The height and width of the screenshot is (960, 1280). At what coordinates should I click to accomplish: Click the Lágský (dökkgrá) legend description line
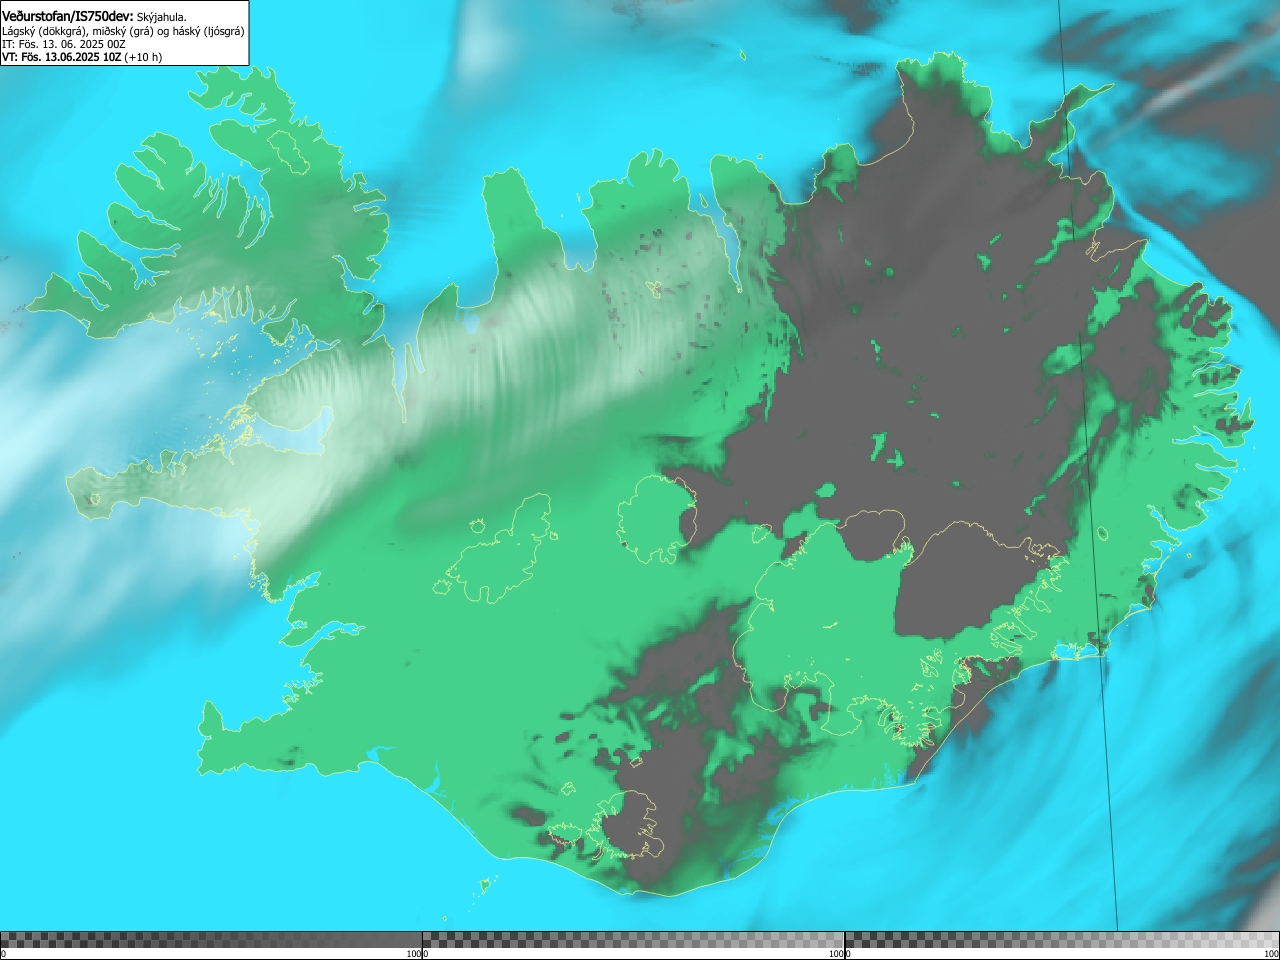(x=123, y=31)
